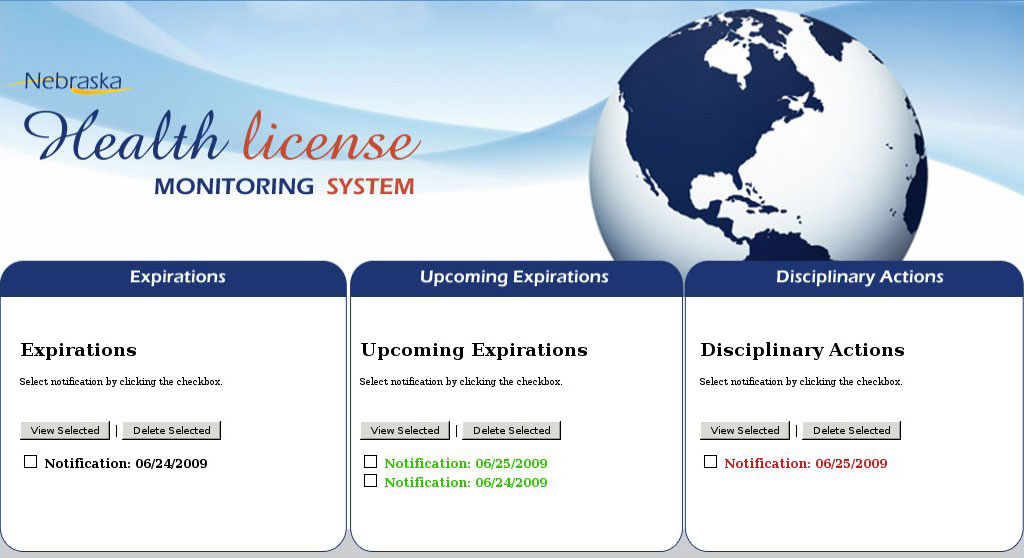Screen dimensions: 1024x558
Task: Click the green Notification: 06/25/2009 text
Action: pos(466,464)
